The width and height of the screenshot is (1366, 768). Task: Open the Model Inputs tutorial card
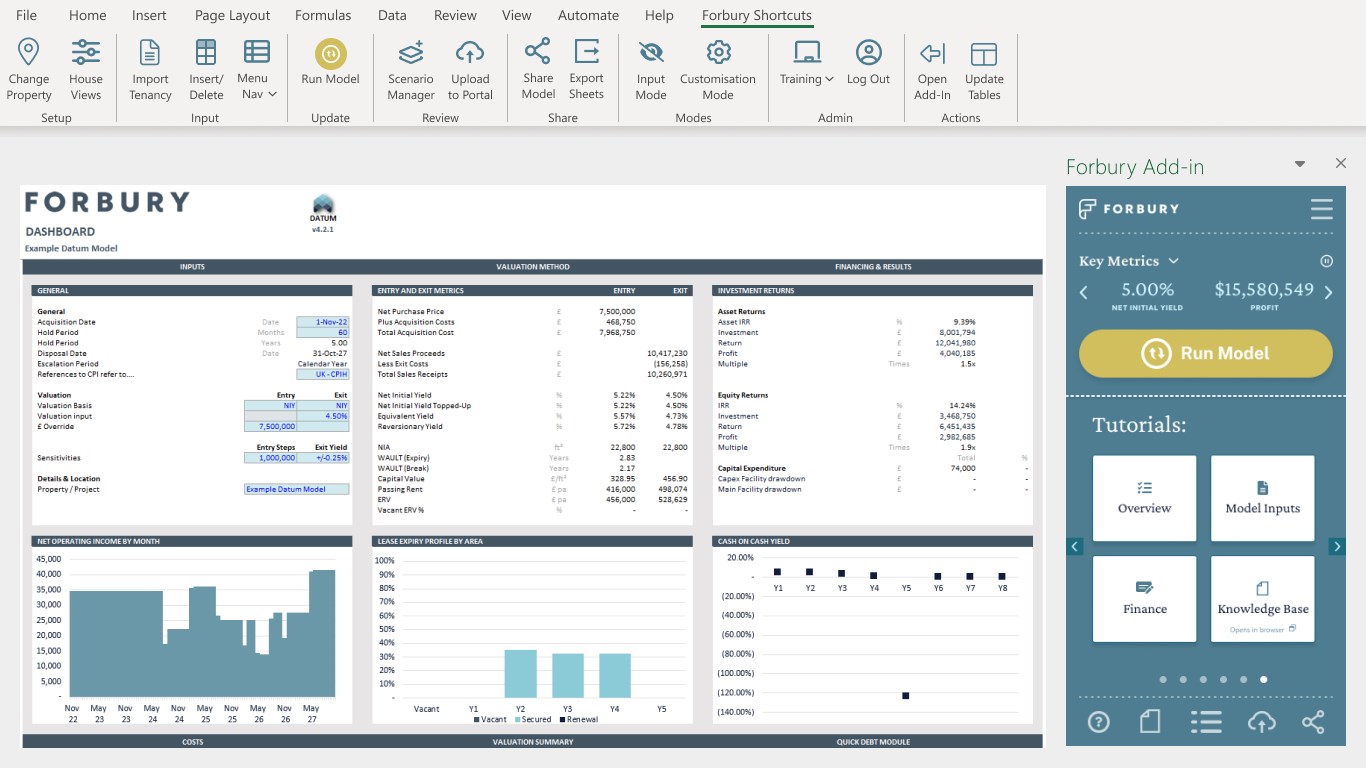pos(1262,498)
